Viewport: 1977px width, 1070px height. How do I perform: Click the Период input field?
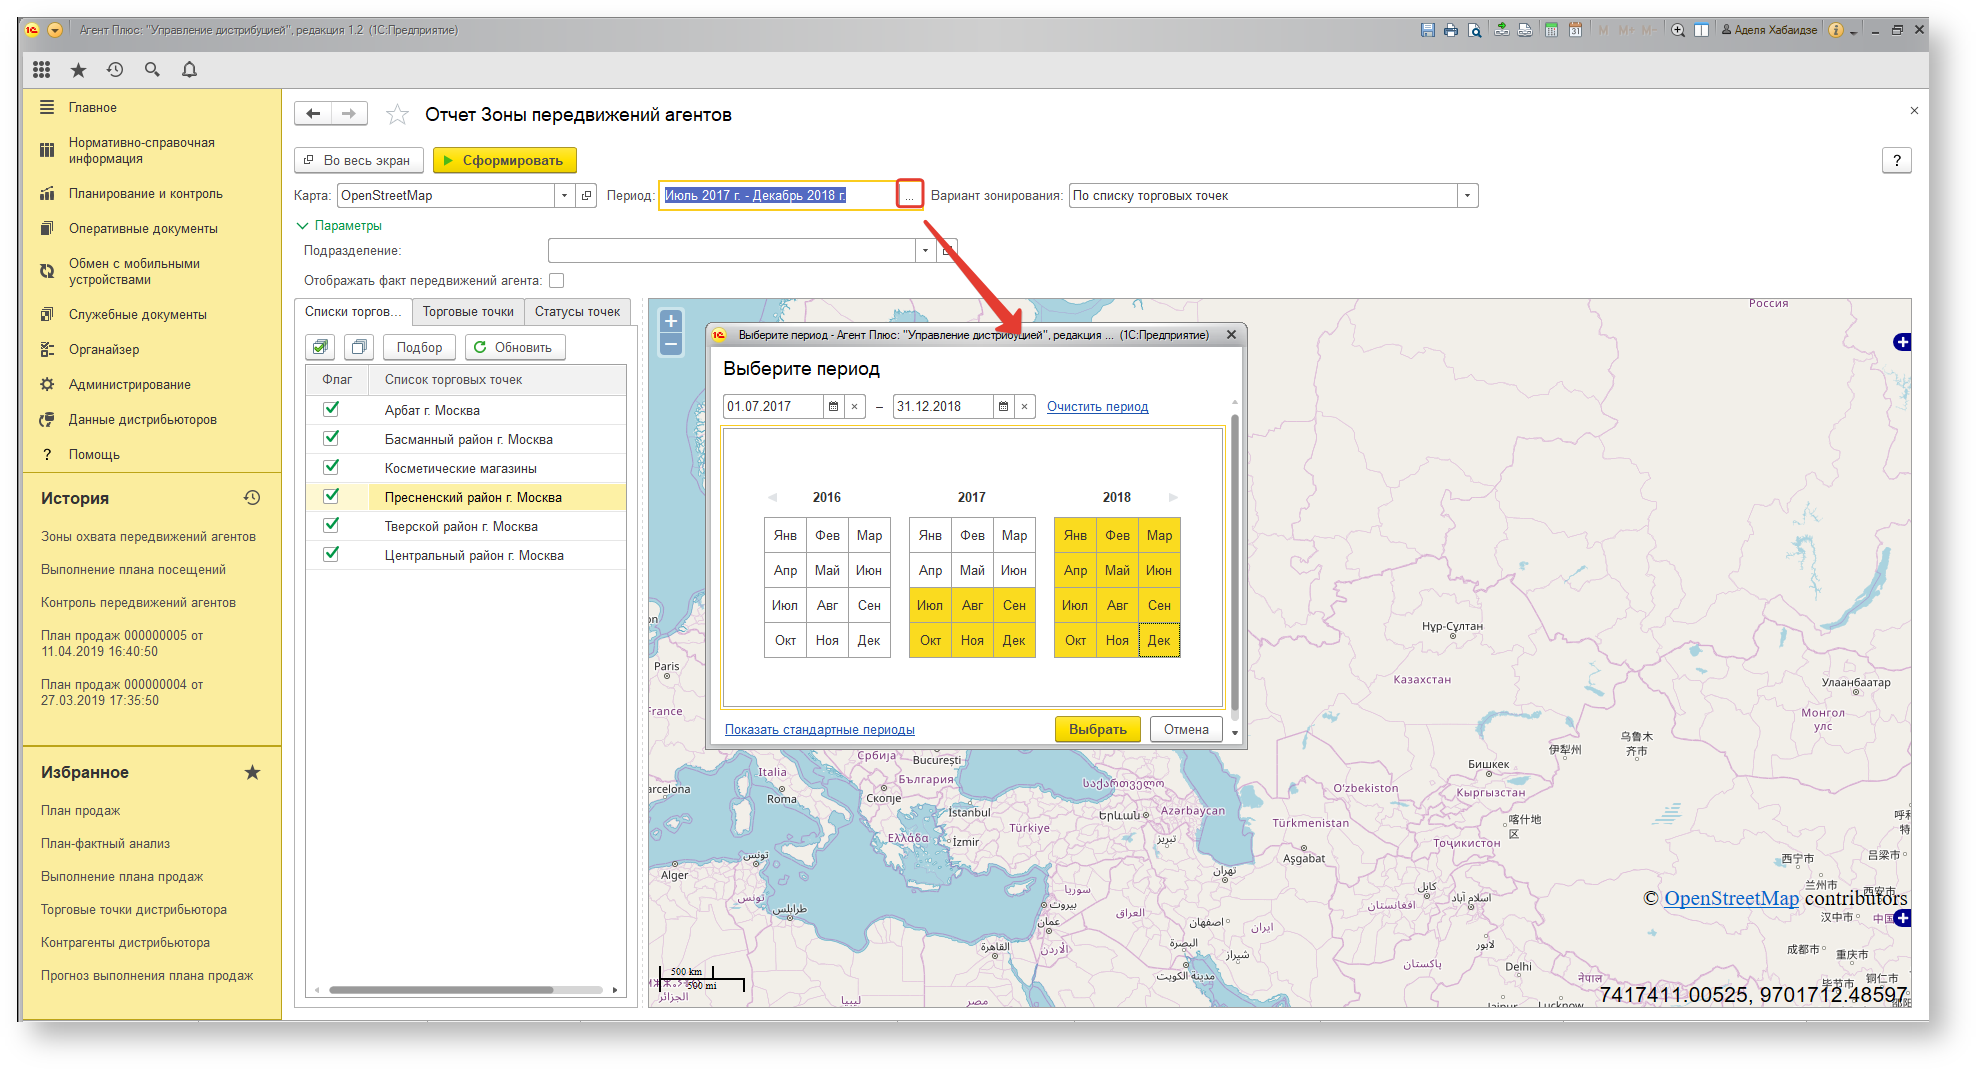coord(777,195)
